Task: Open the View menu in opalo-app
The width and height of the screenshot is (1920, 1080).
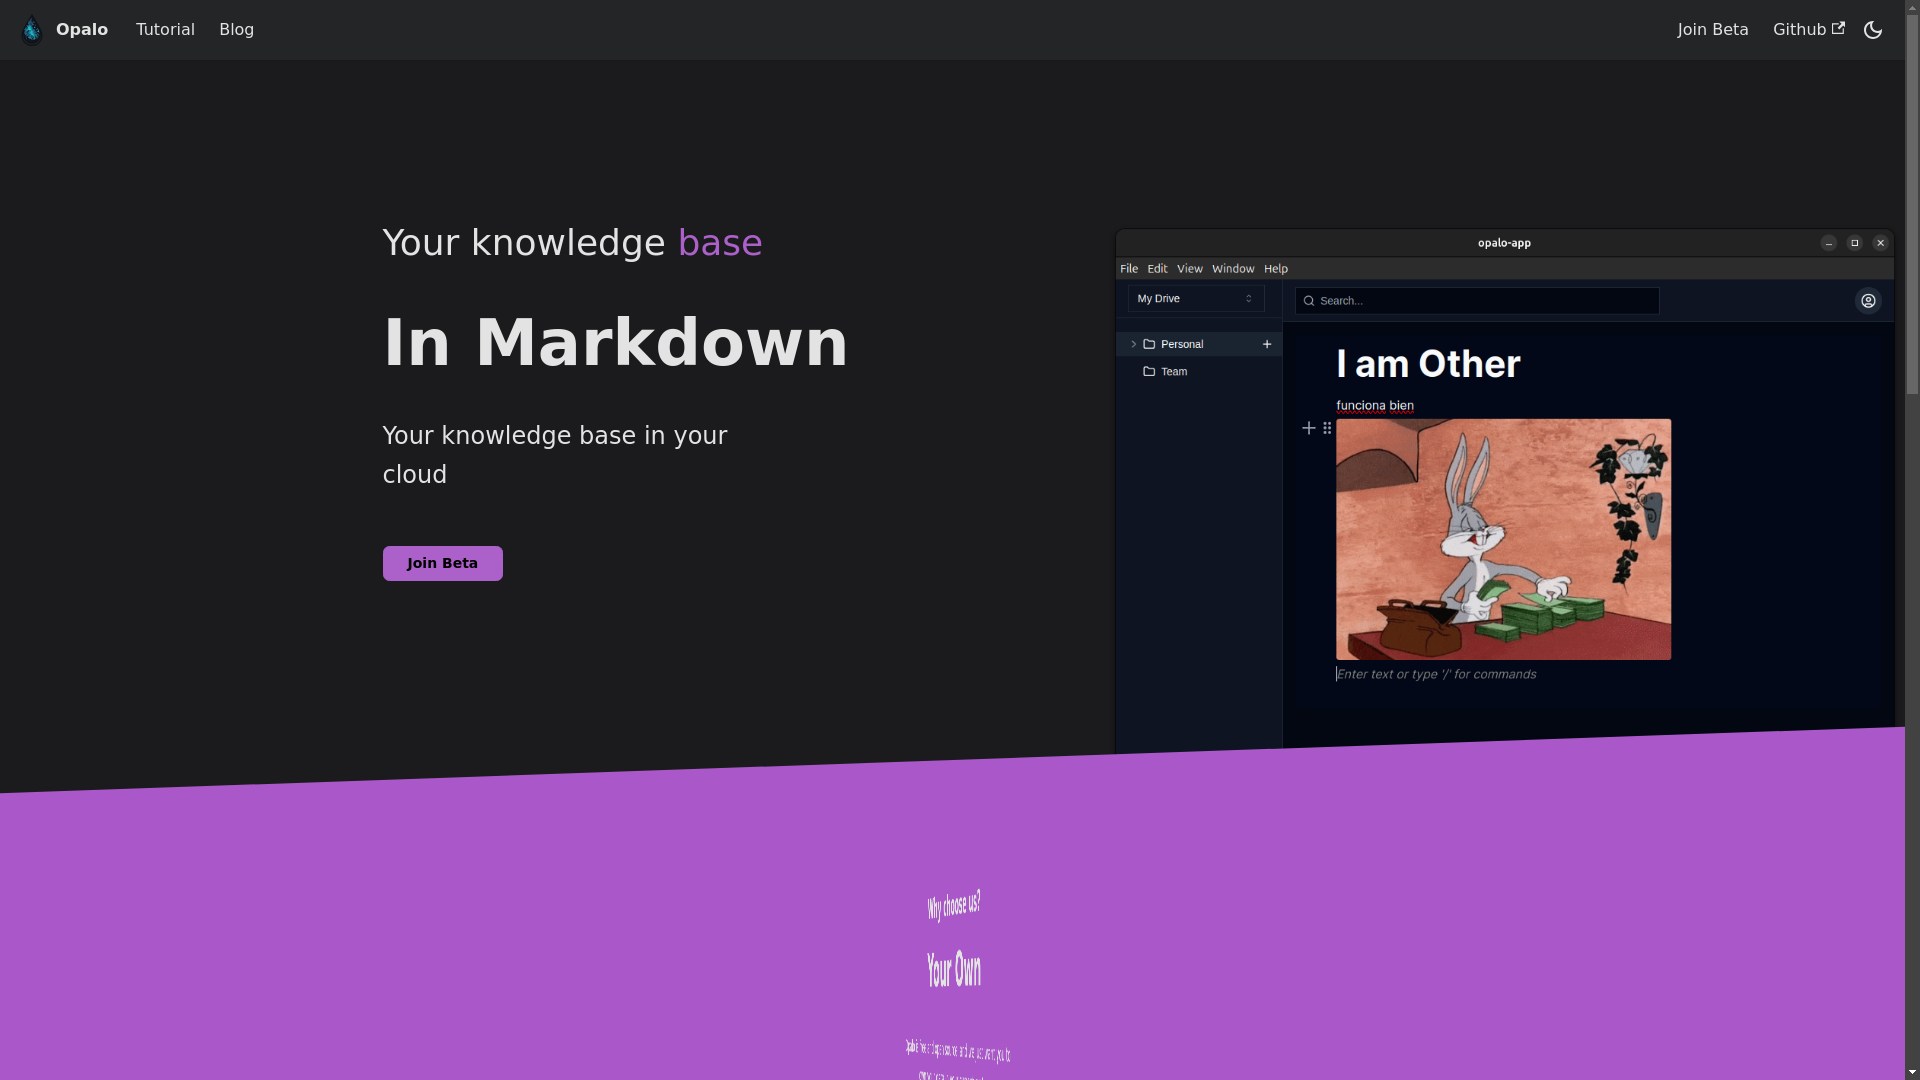Action: point(1189,269)
